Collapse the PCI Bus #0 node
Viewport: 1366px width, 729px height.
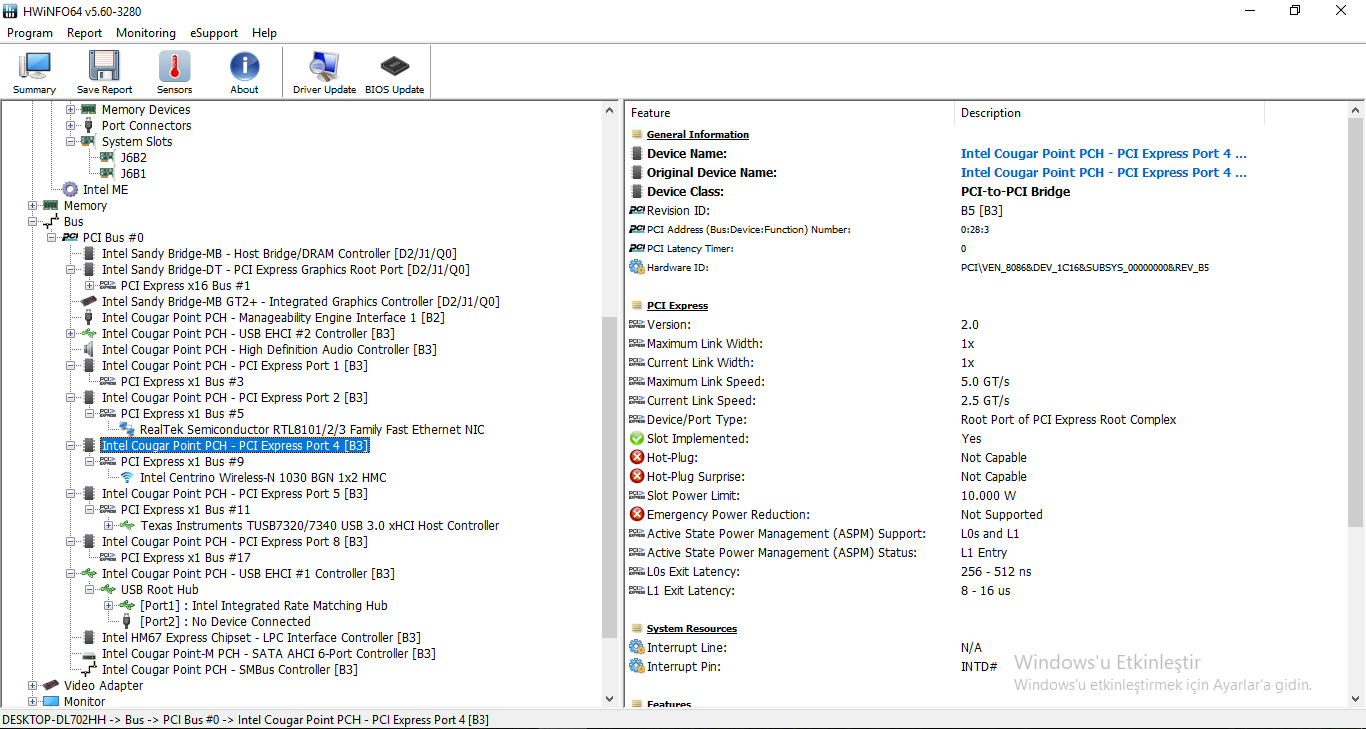tap(52, 237)
